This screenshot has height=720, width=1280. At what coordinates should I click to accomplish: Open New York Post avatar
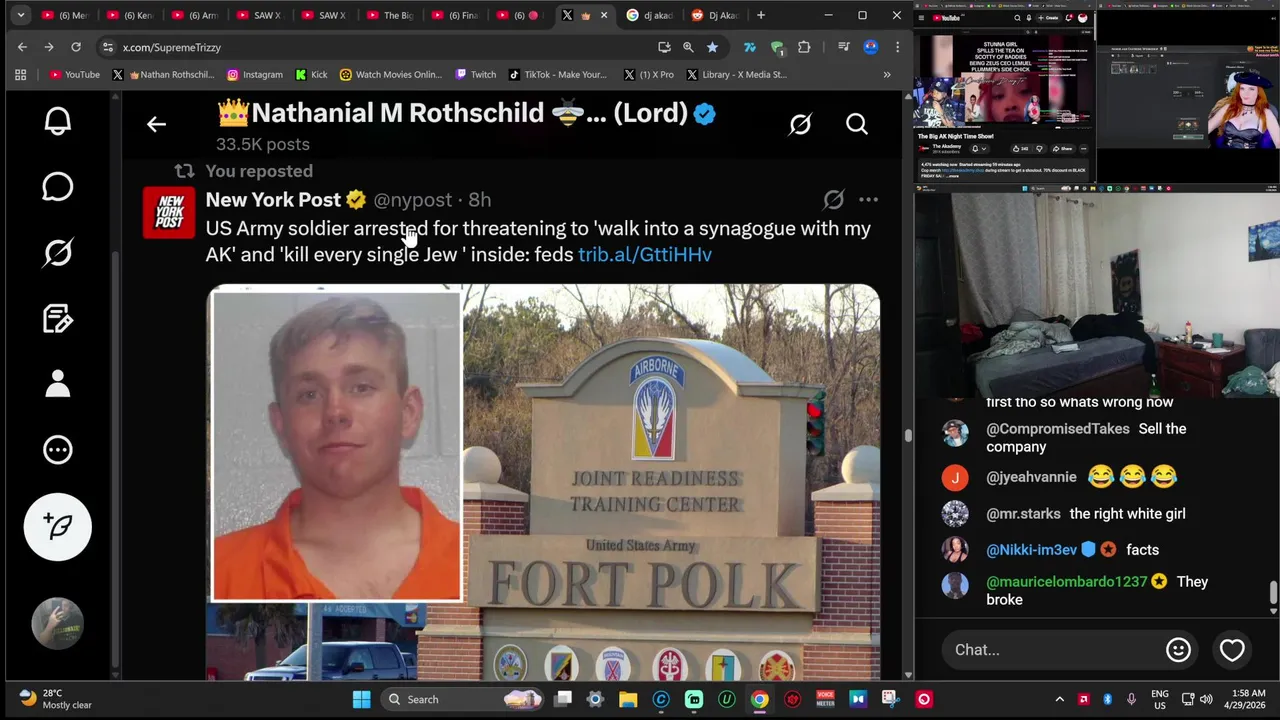pyautogui.click(x=169, y=212)
